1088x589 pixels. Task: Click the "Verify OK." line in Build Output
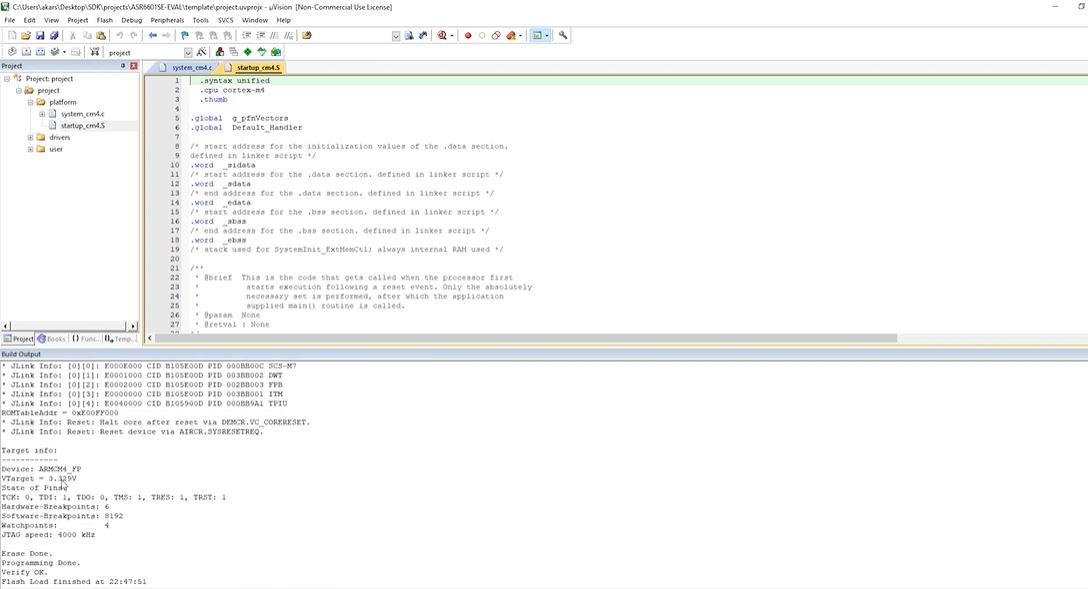point(25,572)
